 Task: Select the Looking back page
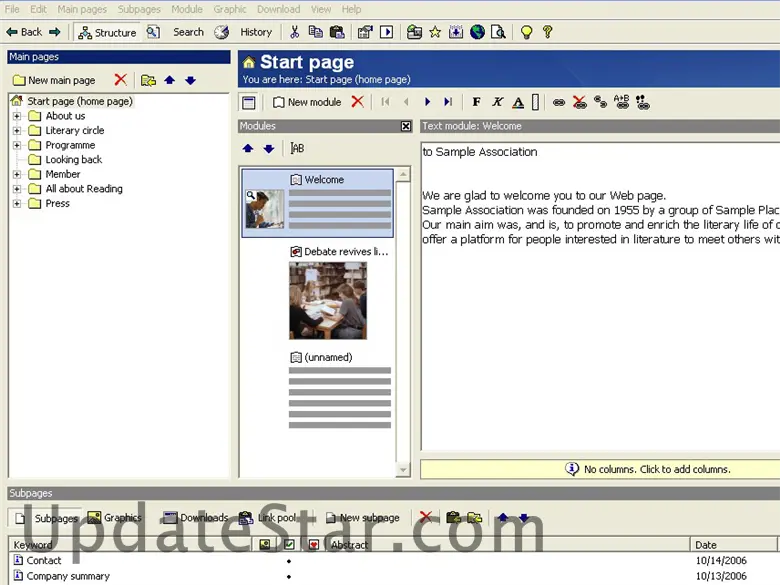point(74,160)
